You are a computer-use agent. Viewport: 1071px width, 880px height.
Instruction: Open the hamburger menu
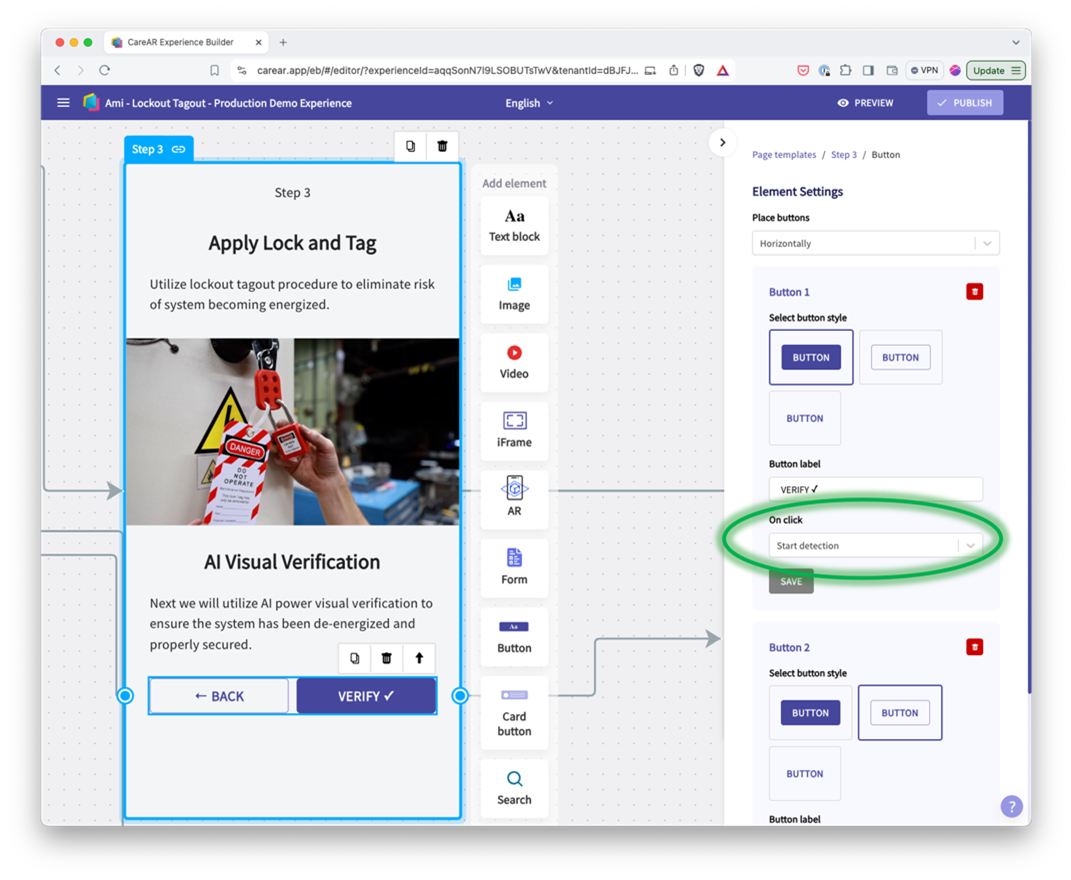(x=63, y=103)
